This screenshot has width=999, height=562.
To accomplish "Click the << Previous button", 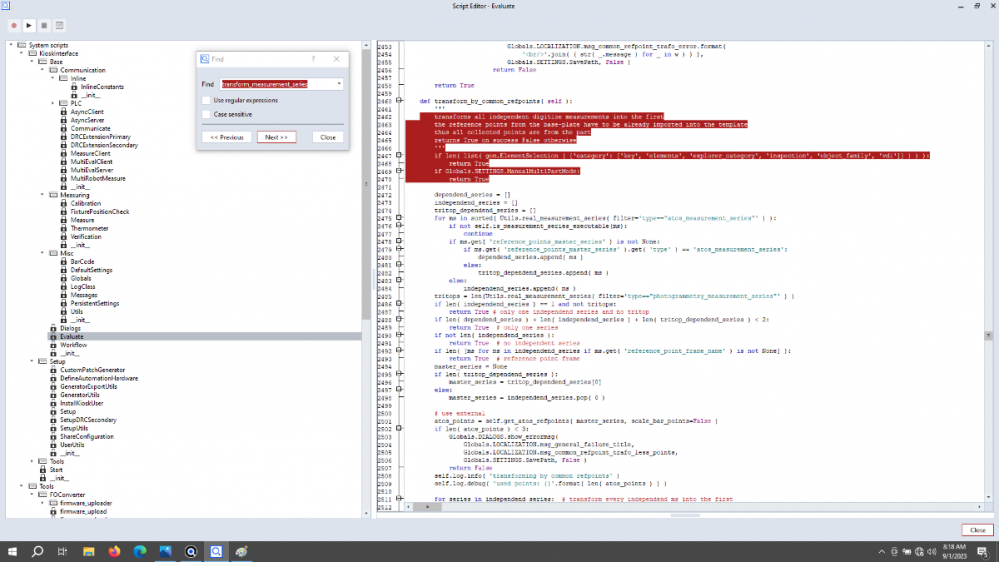I will 226,137.
